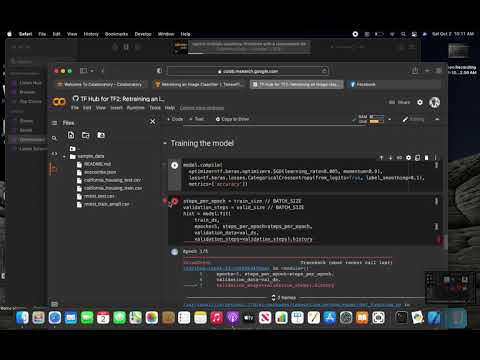Click the Safari address bar
480x360 pixels.
click(248, 71)
